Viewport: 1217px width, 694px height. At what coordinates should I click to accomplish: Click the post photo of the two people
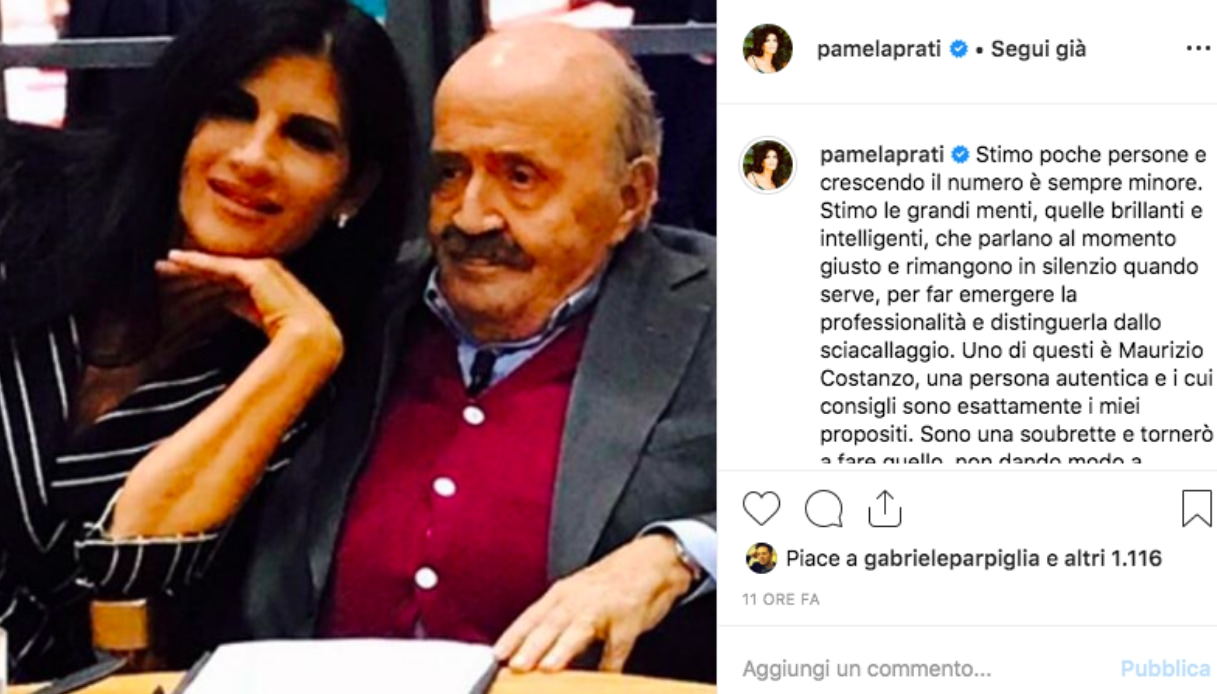coord(358,347)
